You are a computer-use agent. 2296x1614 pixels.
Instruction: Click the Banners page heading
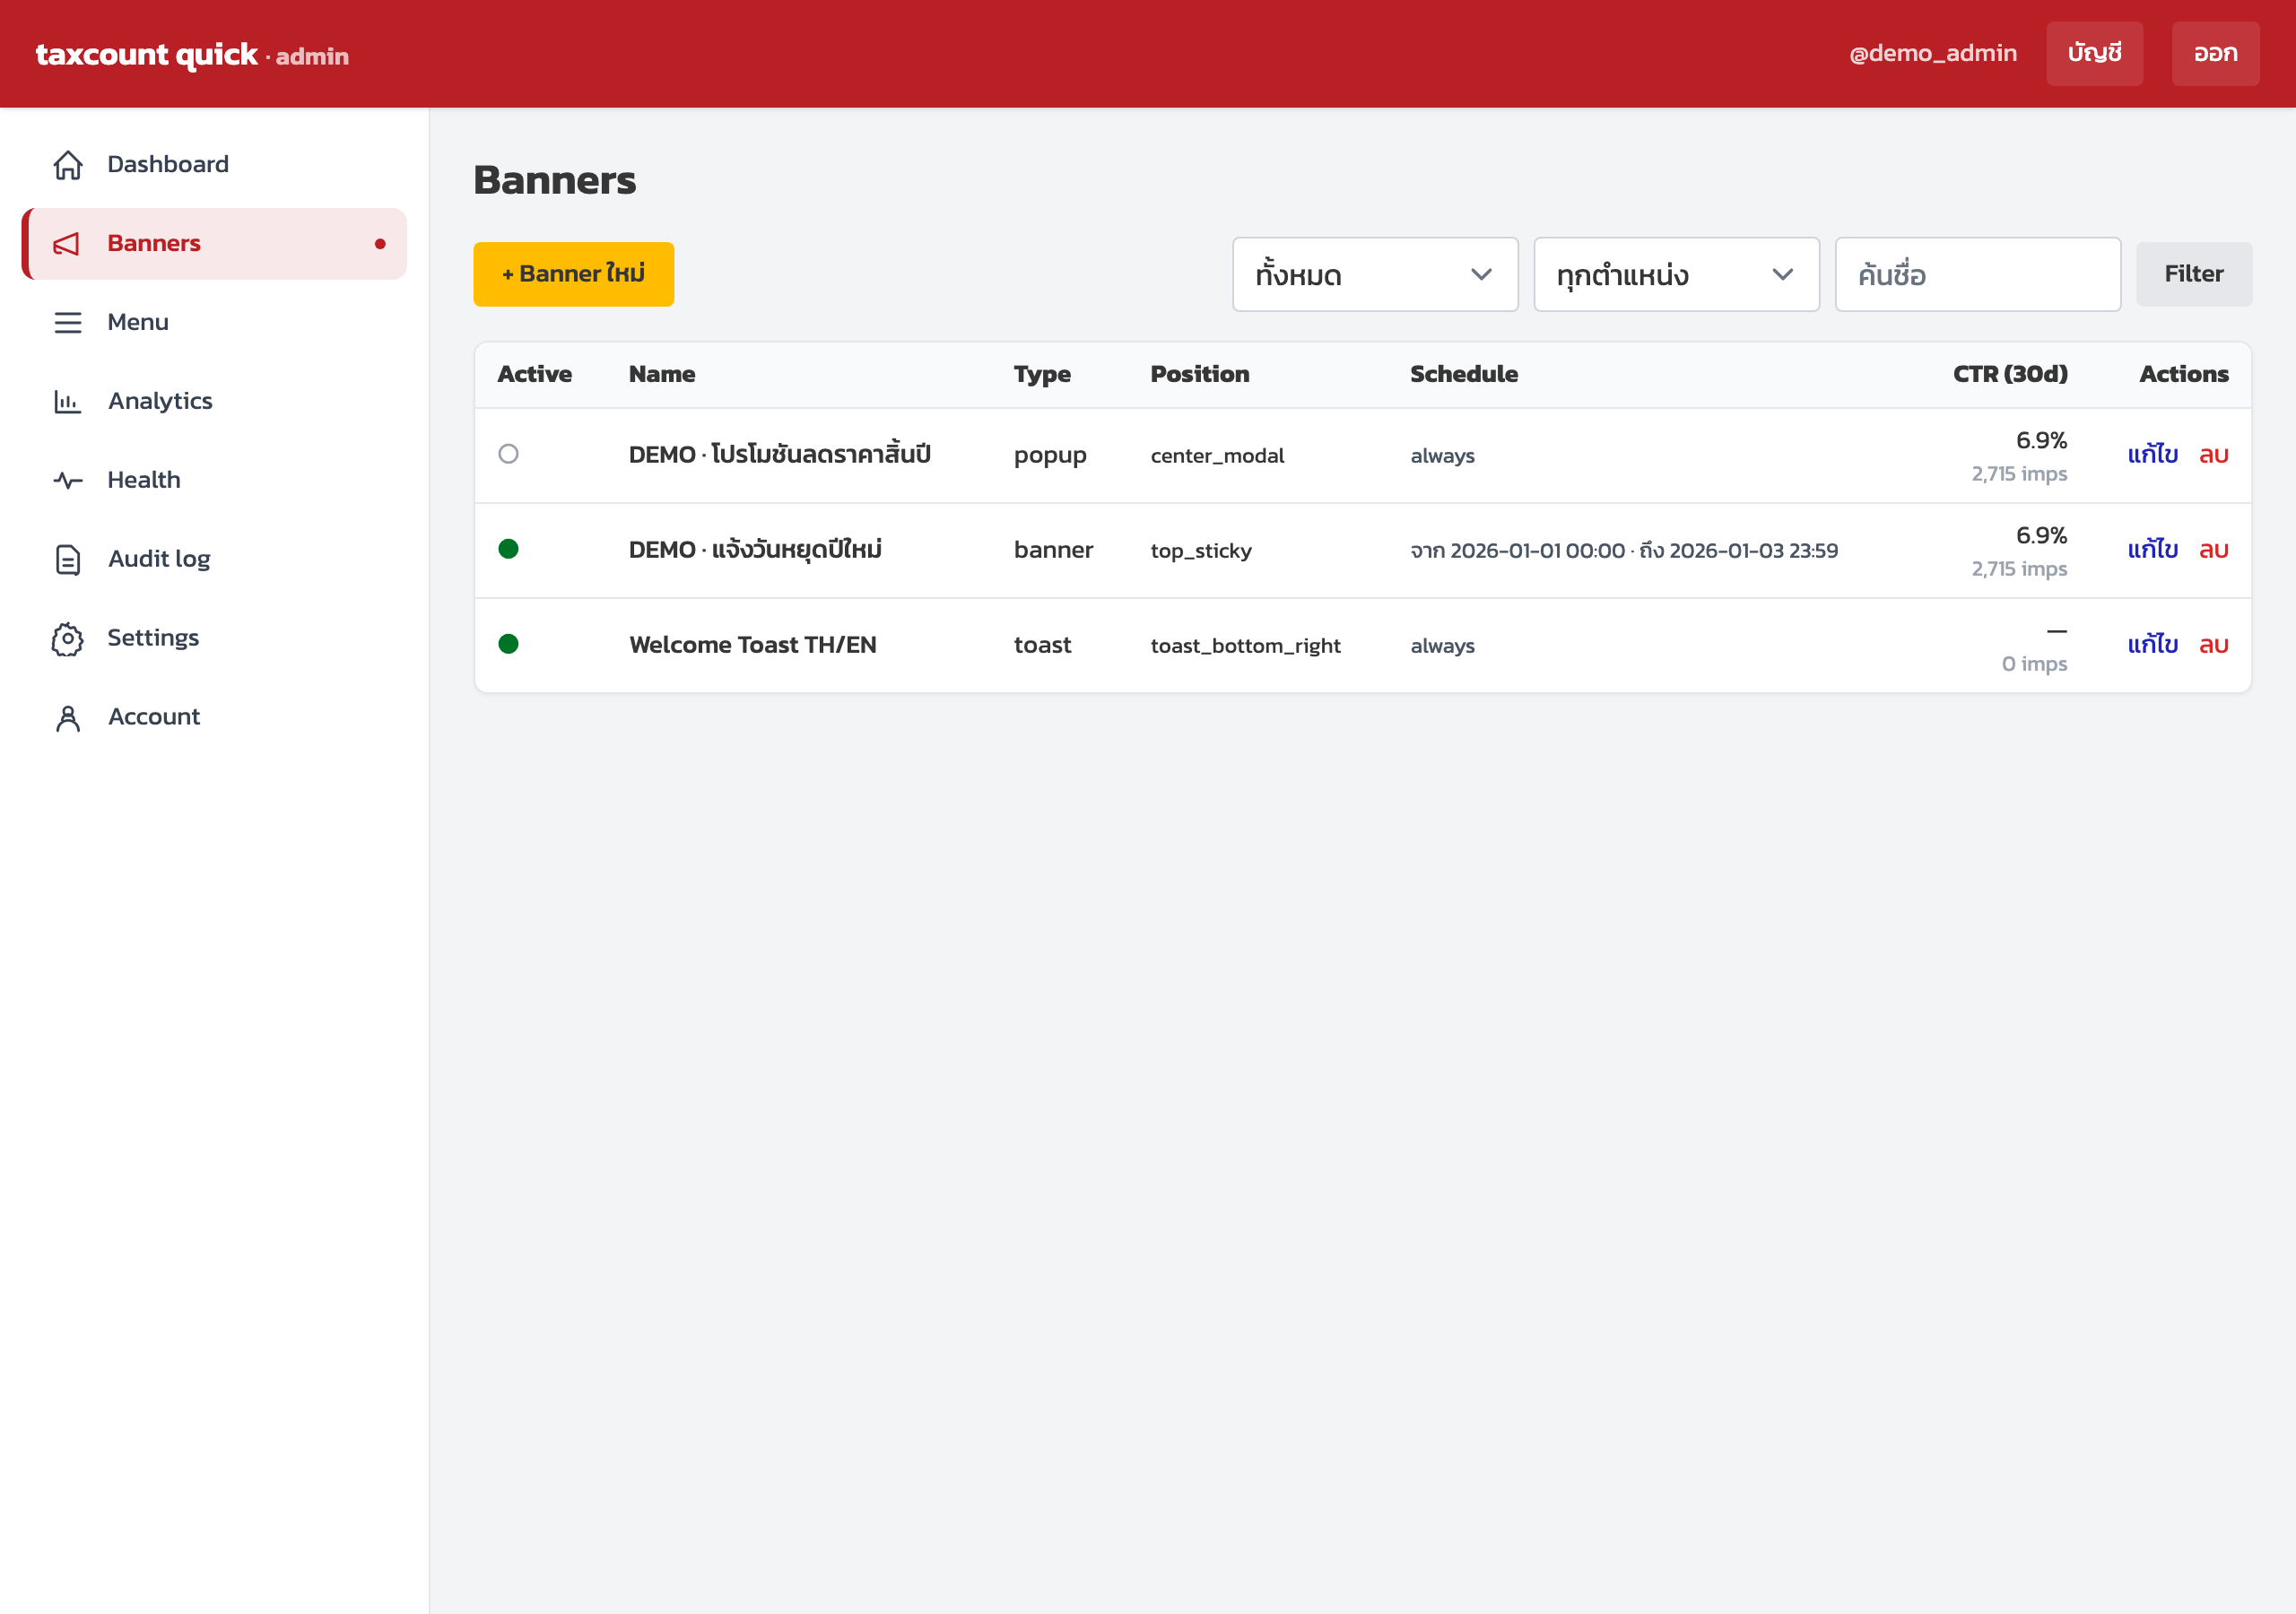(555, 180)
